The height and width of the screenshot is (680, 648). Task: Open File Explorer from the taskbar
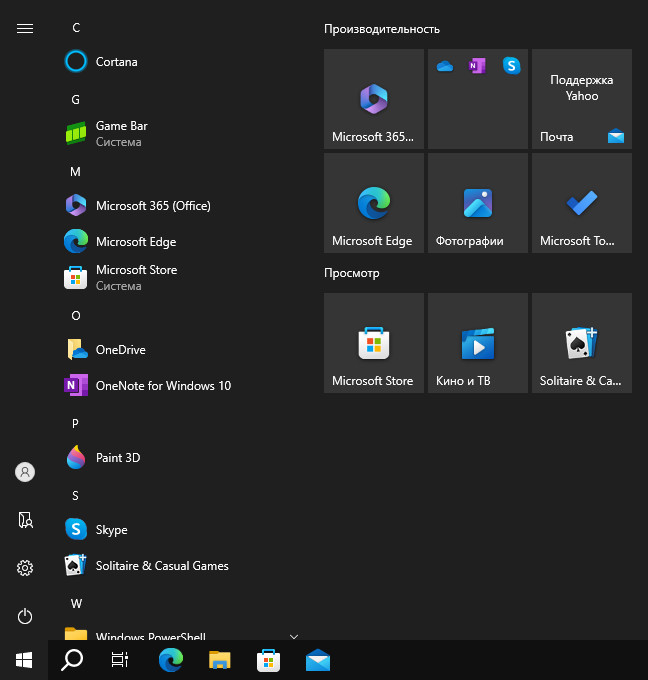pyautogui.click(x=220, y=660)
